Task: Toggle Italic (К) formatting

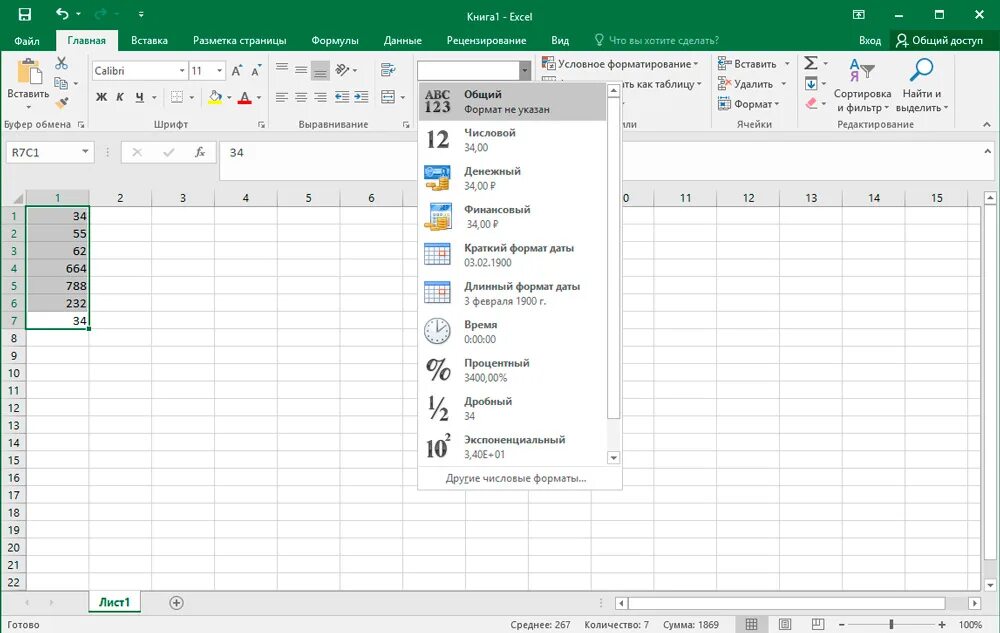Action: pos(120,97)
